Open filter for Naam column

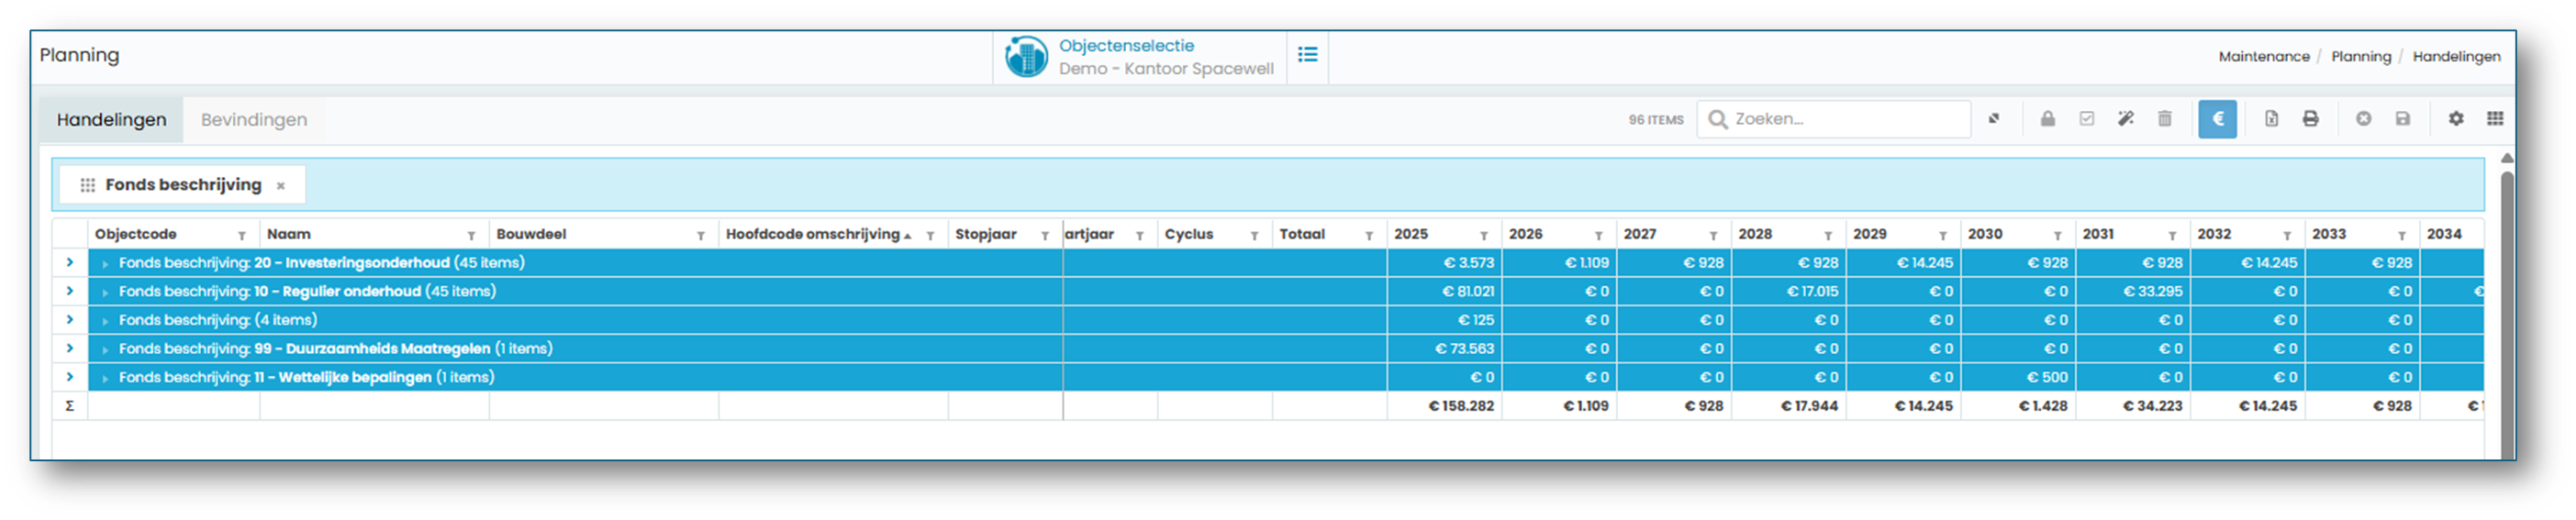pos(471,236)
